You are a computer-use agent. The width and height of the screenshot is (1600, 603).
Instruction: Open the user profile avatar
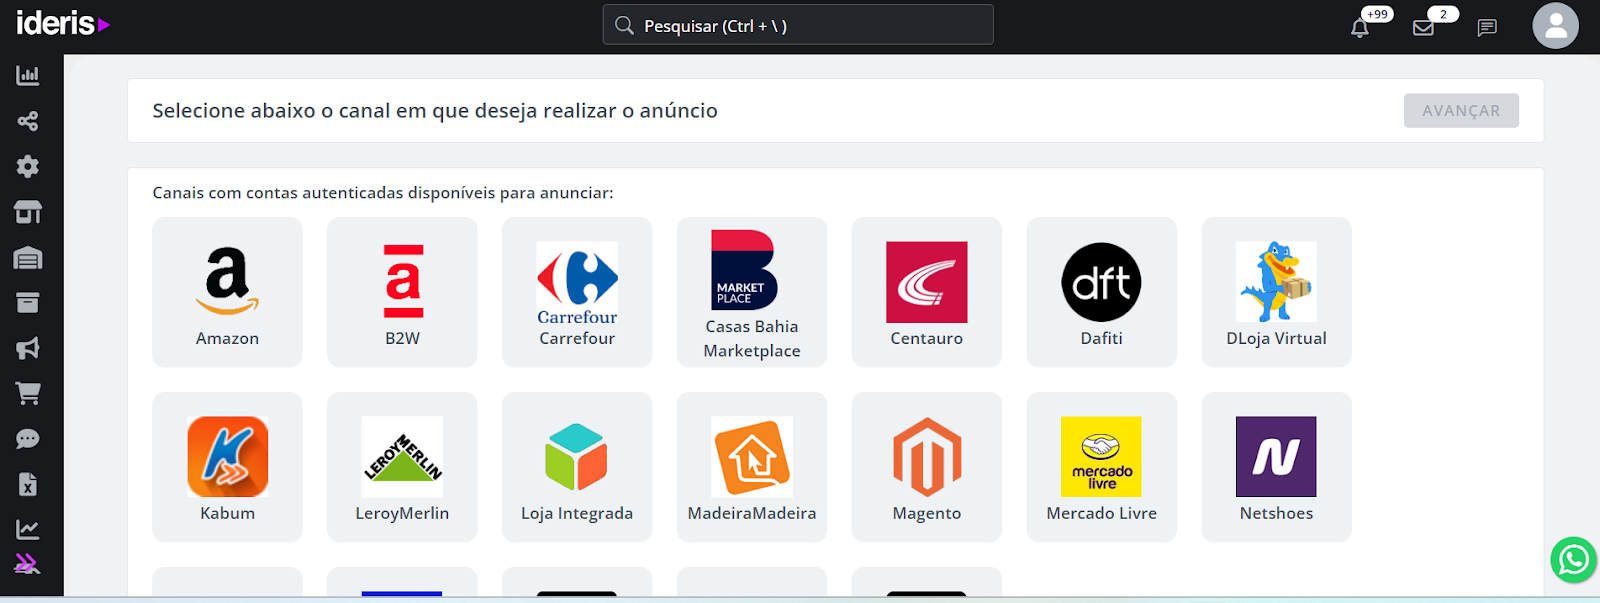[x=1555, y=26]
